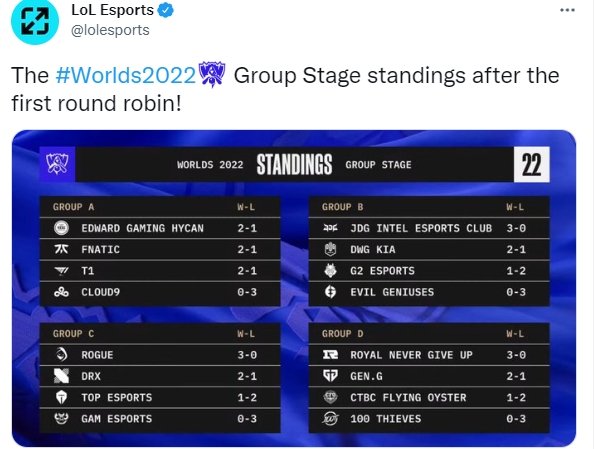This screenshot has height=449, width=595.
Task: Click the @lolesports handle
Action: pyautogui.click(x=110, y=30)
